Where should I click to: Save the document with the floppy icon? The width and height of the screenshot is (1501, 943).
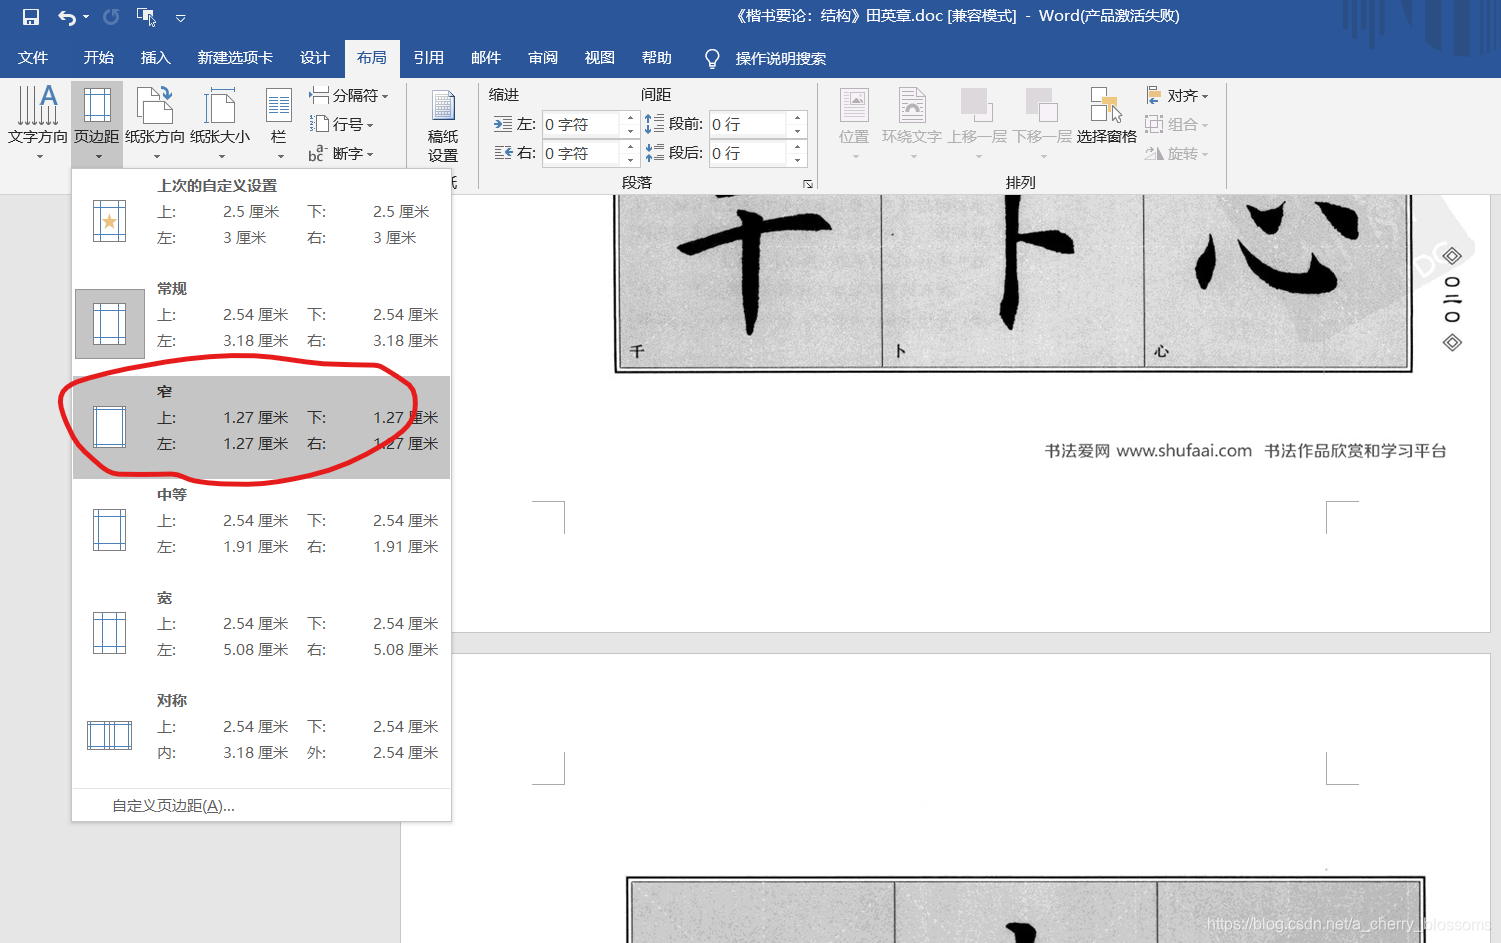[30, 17]
